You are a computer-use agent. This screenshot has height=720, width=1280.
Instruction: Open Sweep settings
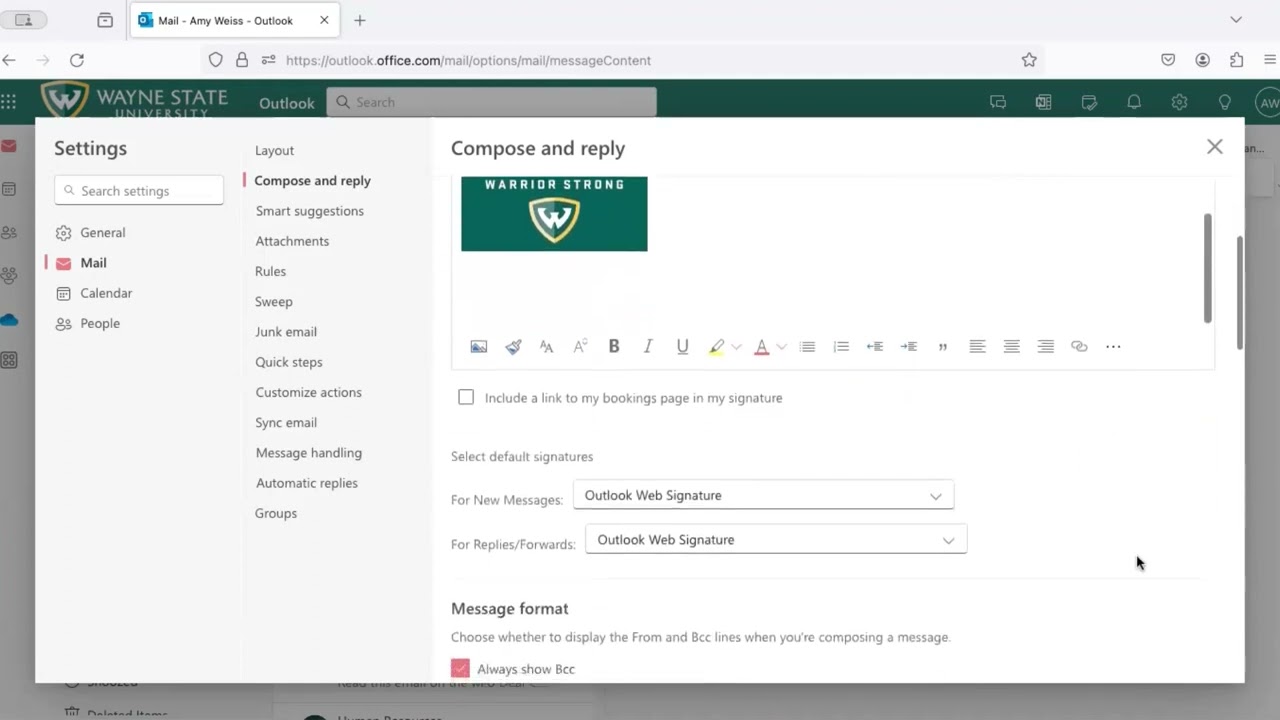(273, 301)
